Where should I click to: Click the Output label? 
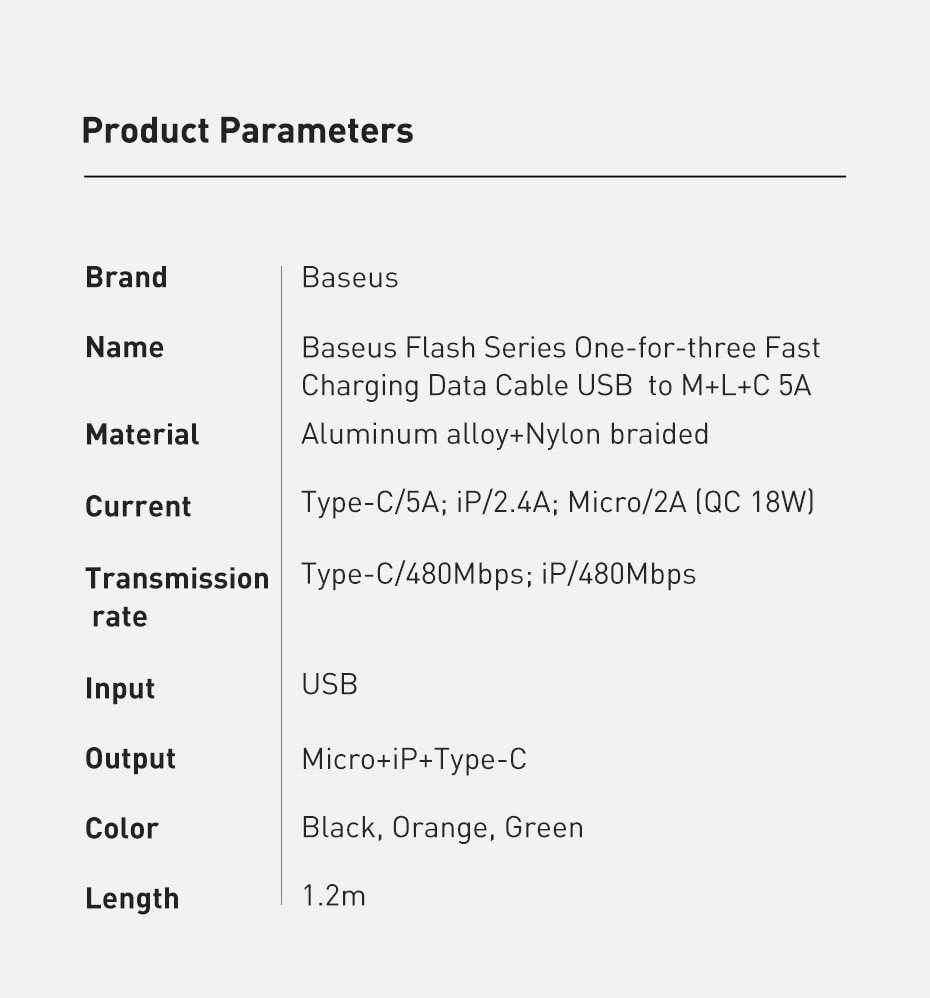coord(130,759)
